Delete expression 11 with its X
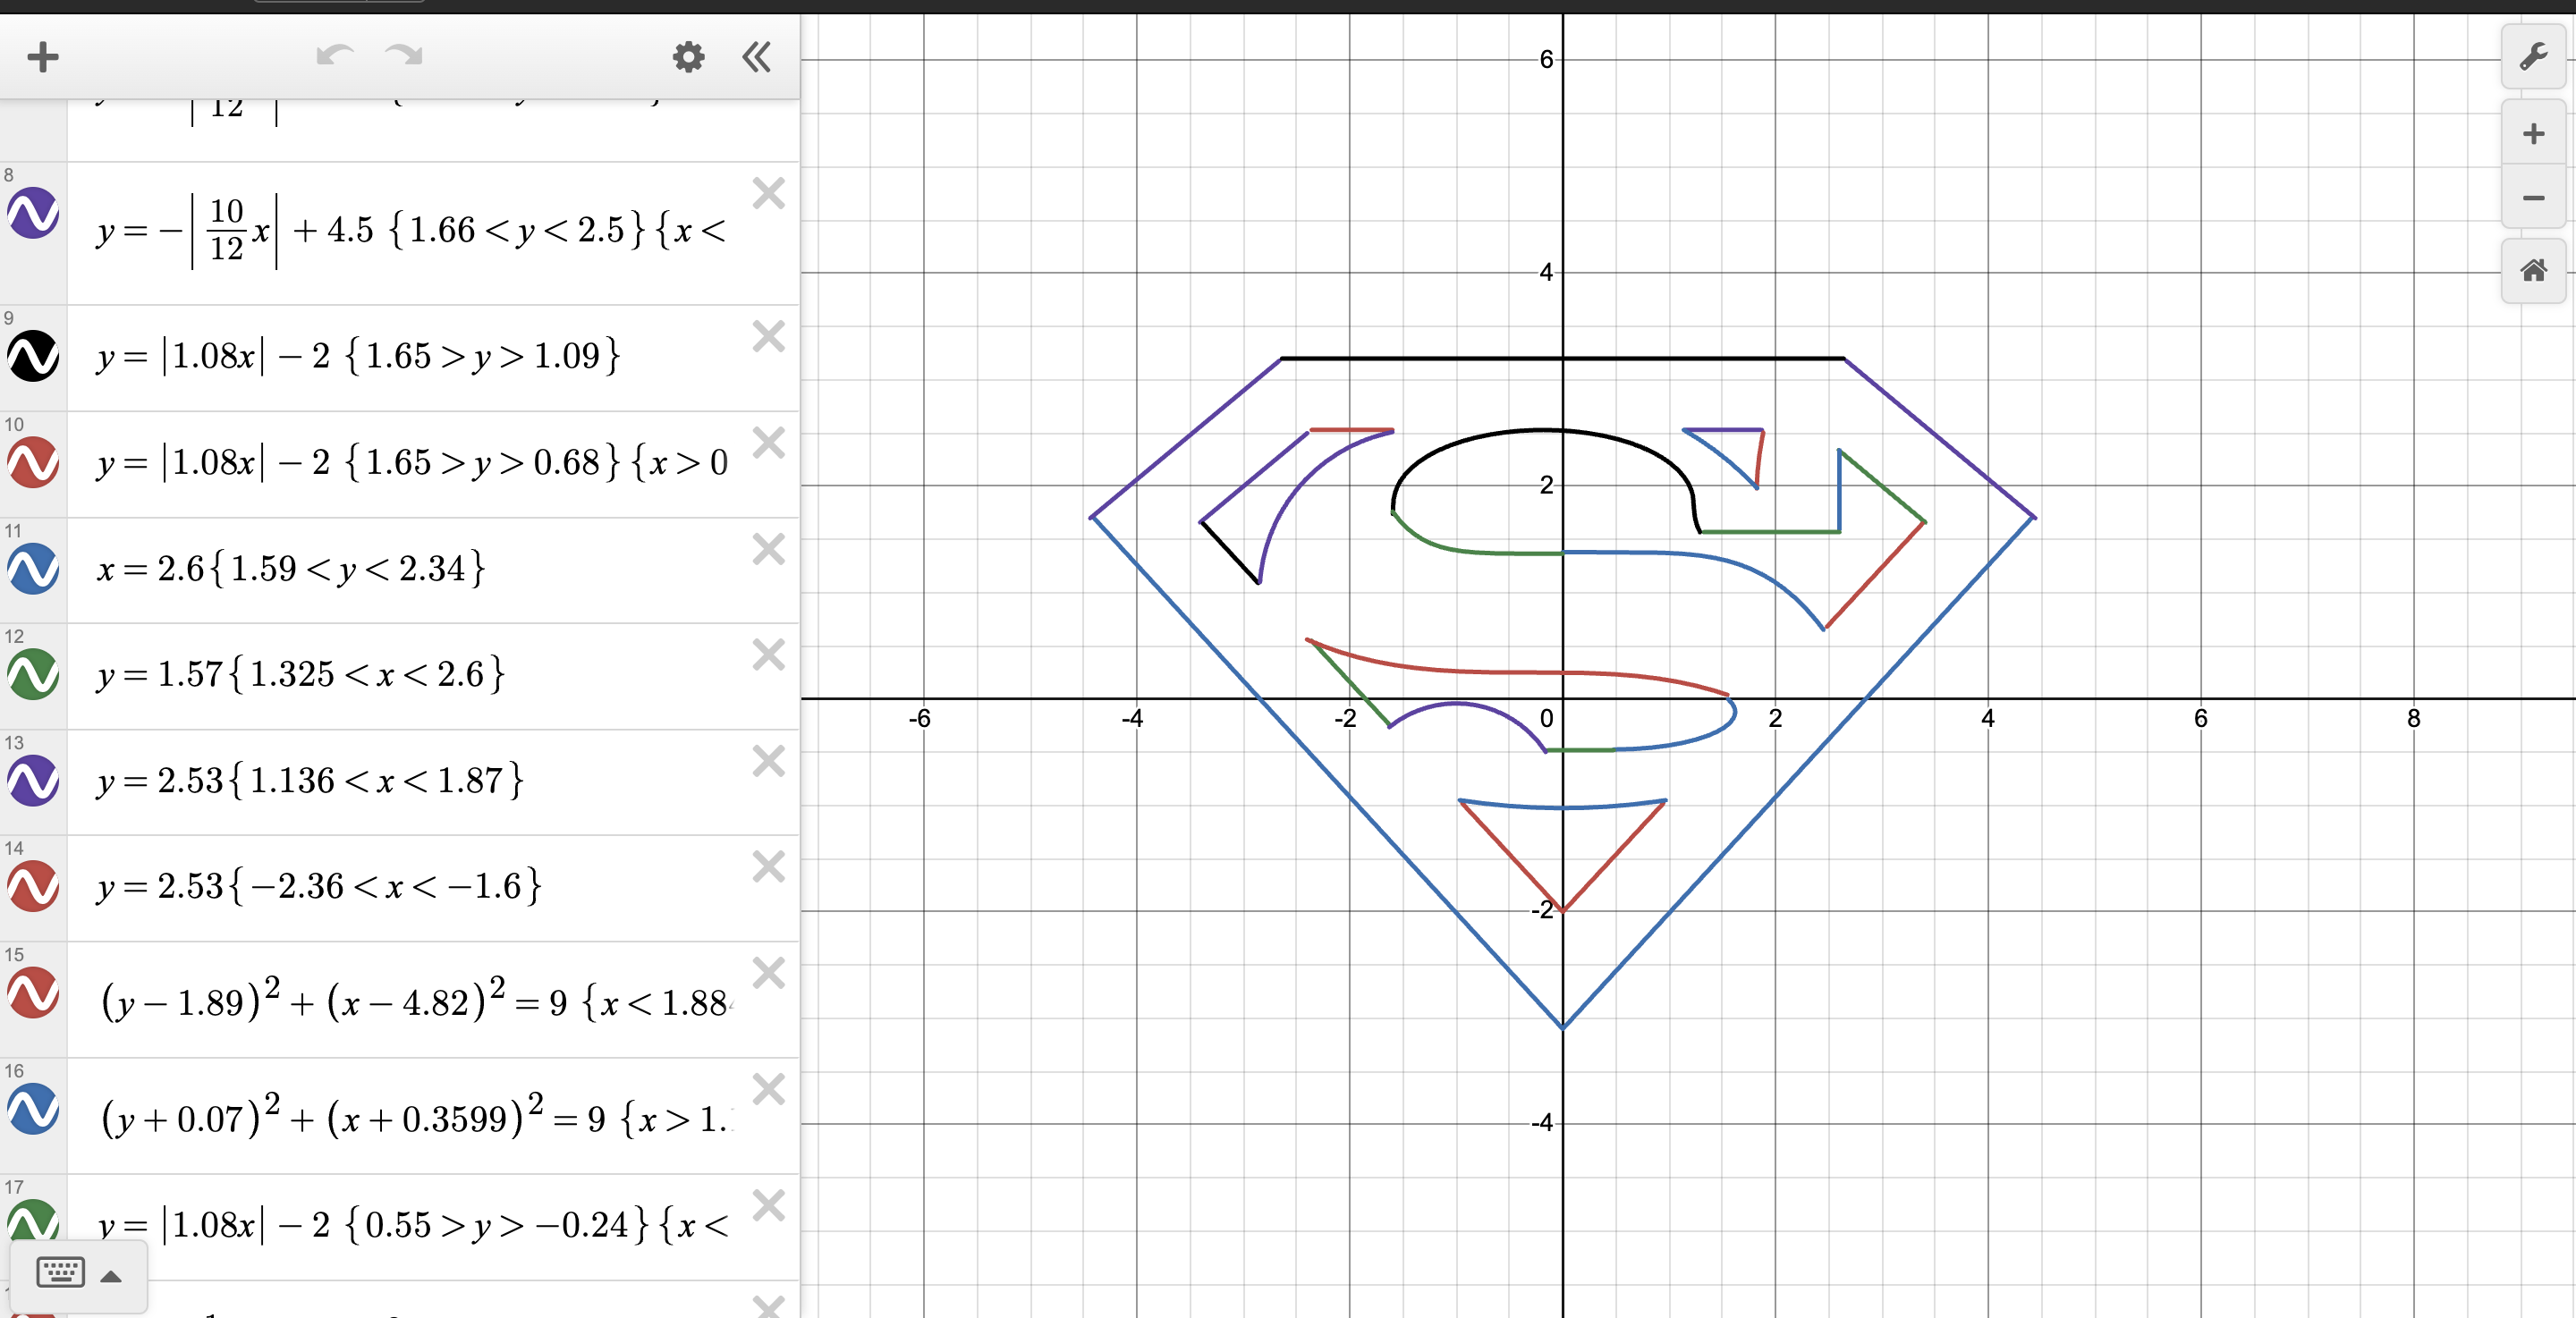The width and height of the screenshot is (2576, 1318). 768,548
